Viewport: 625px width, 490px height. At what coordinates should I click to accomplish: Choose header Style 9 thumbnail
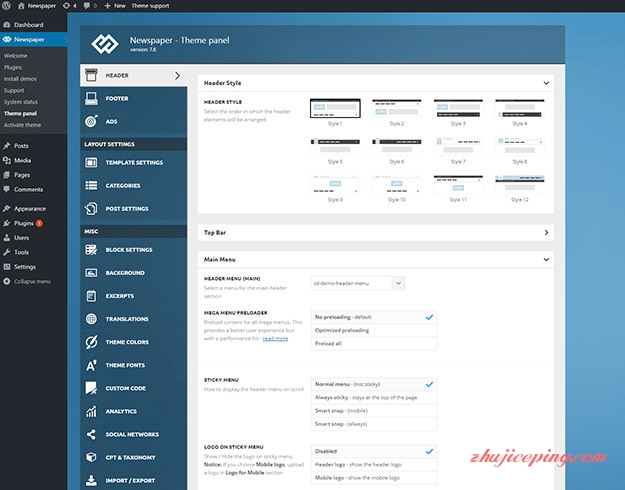pyautogui.click(x=335, y=184)
